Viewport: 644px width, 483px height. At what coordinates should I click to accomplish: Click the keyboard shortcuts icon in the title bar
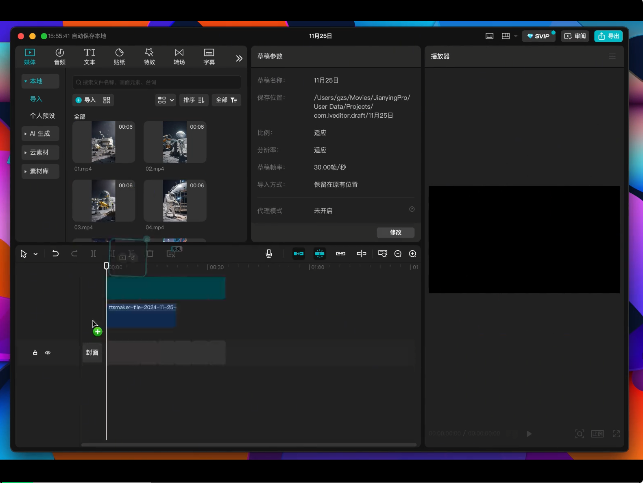[x=489, y=36]
